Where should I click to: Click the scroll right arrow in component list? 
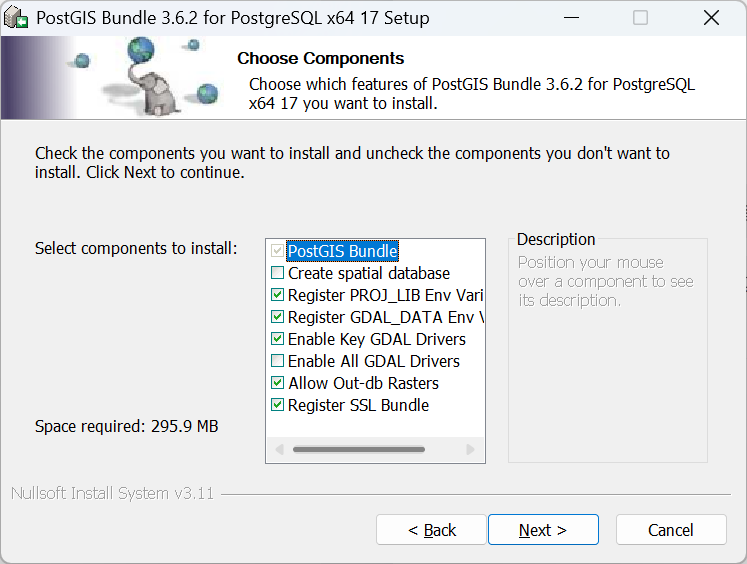tap(470, 449)
